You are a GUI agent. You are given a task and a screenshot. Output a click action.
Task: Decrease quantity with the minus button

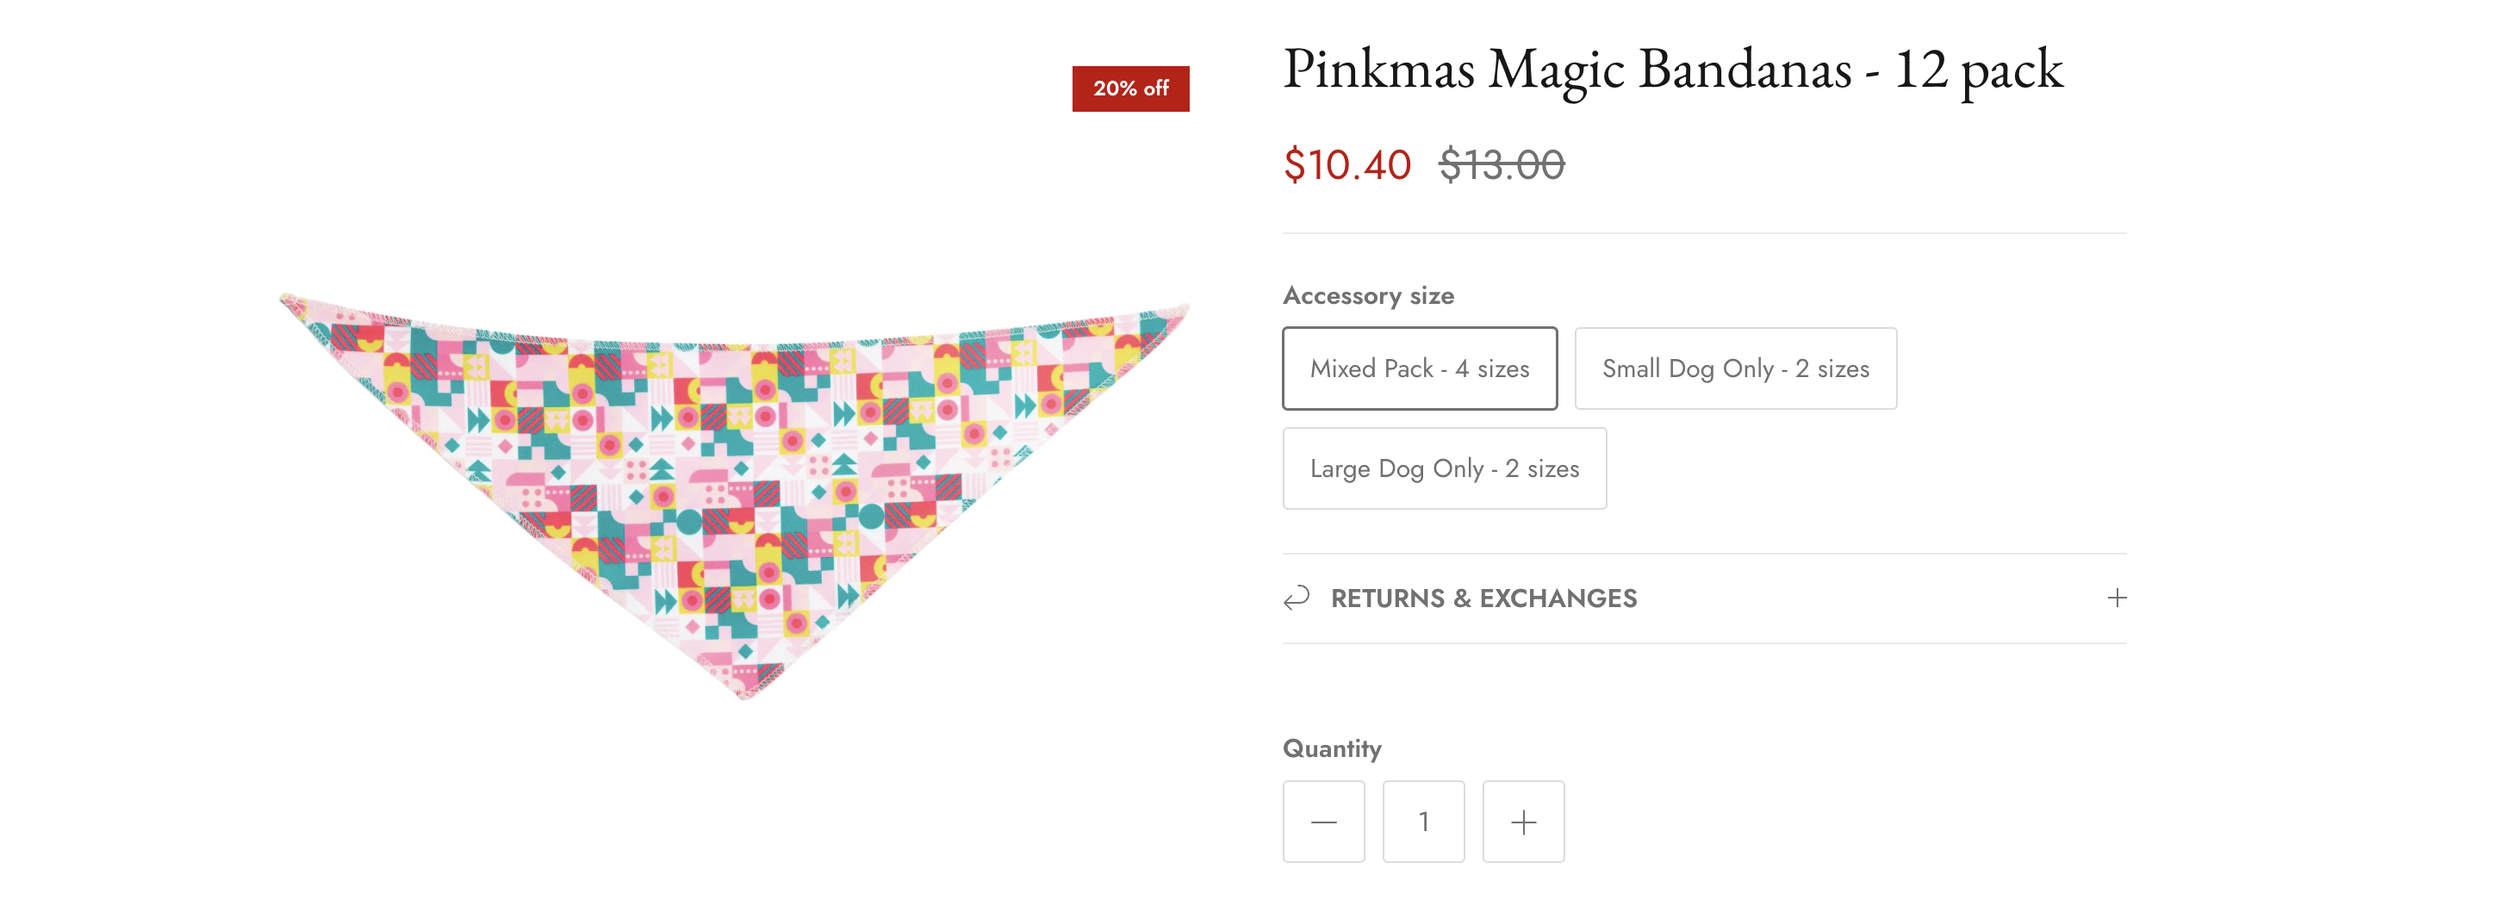point(1323,822)
